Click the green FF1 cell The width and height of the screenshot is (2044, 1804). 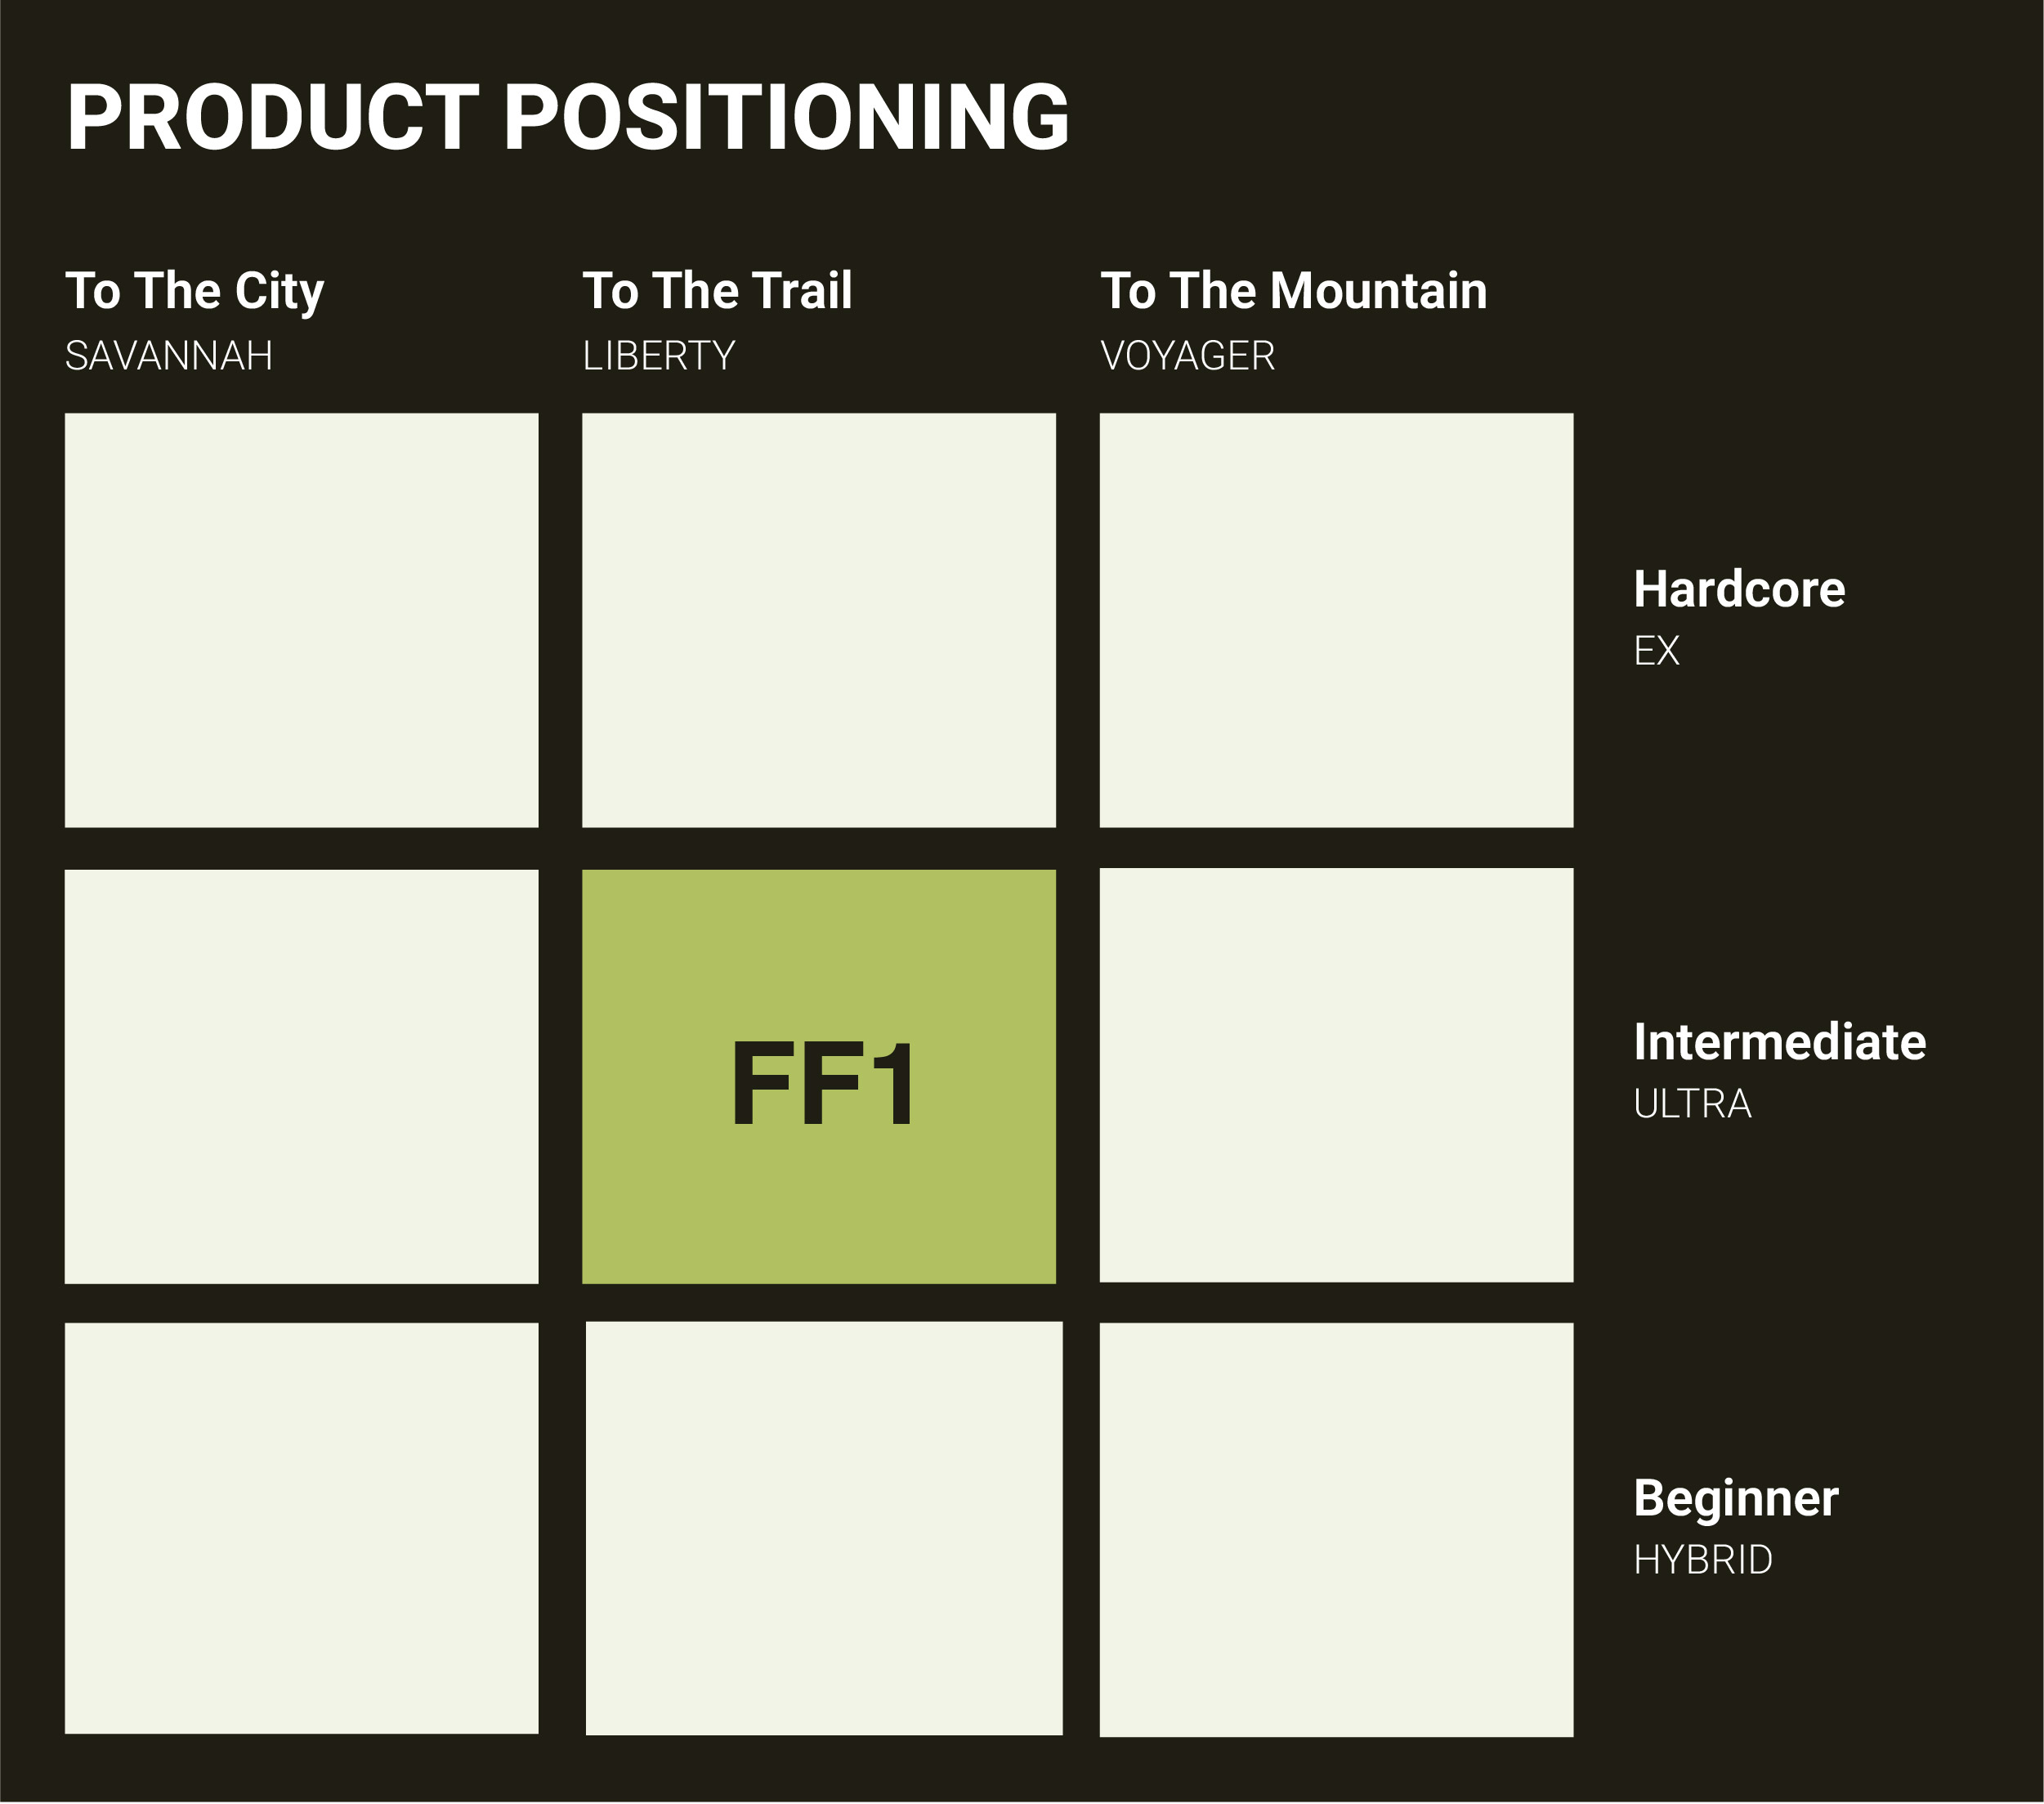coord(819,1076)
